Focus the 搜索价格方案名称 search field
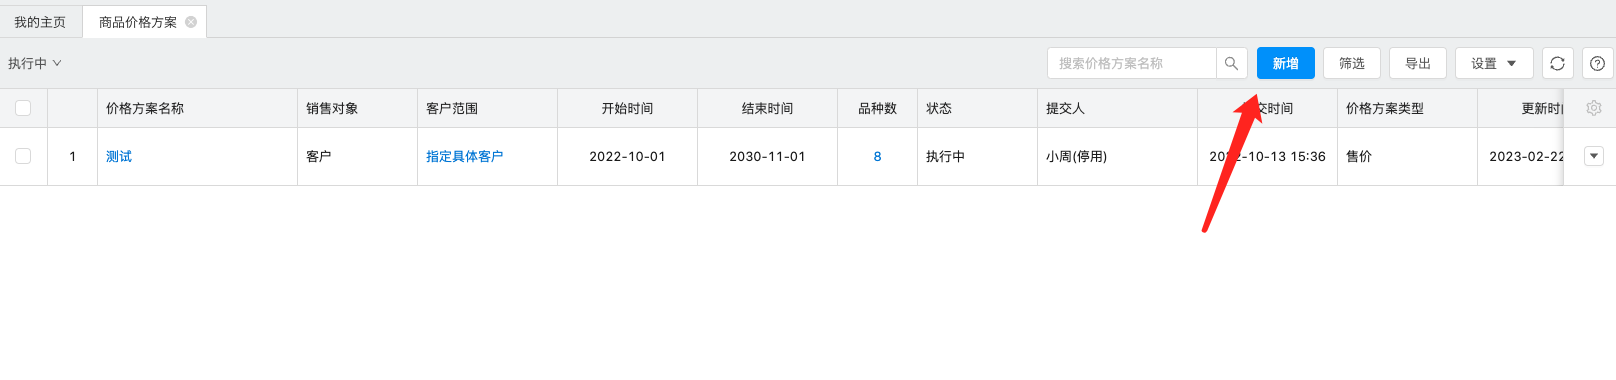The width and height of the screenshot is (1616, 380). (1132, 63)
